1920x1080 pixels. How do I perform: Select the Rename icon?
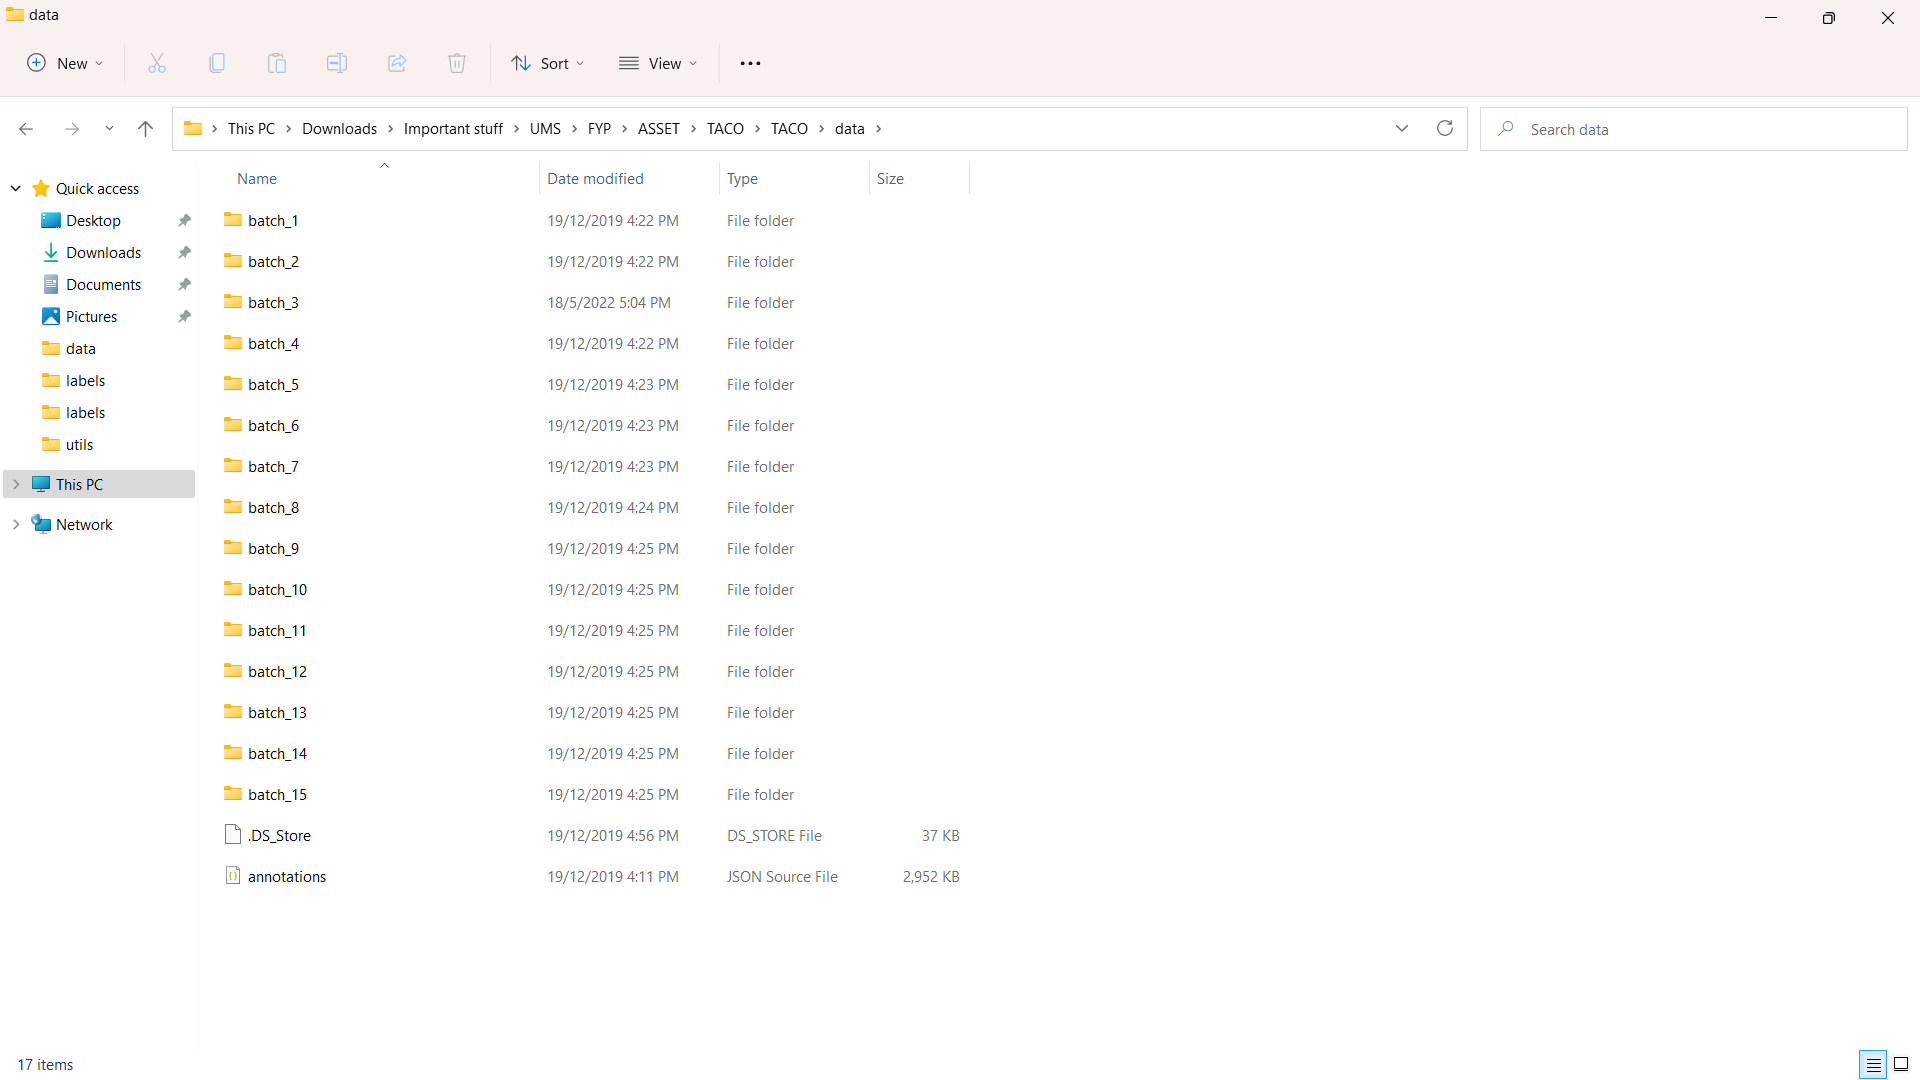pos(337,62)
